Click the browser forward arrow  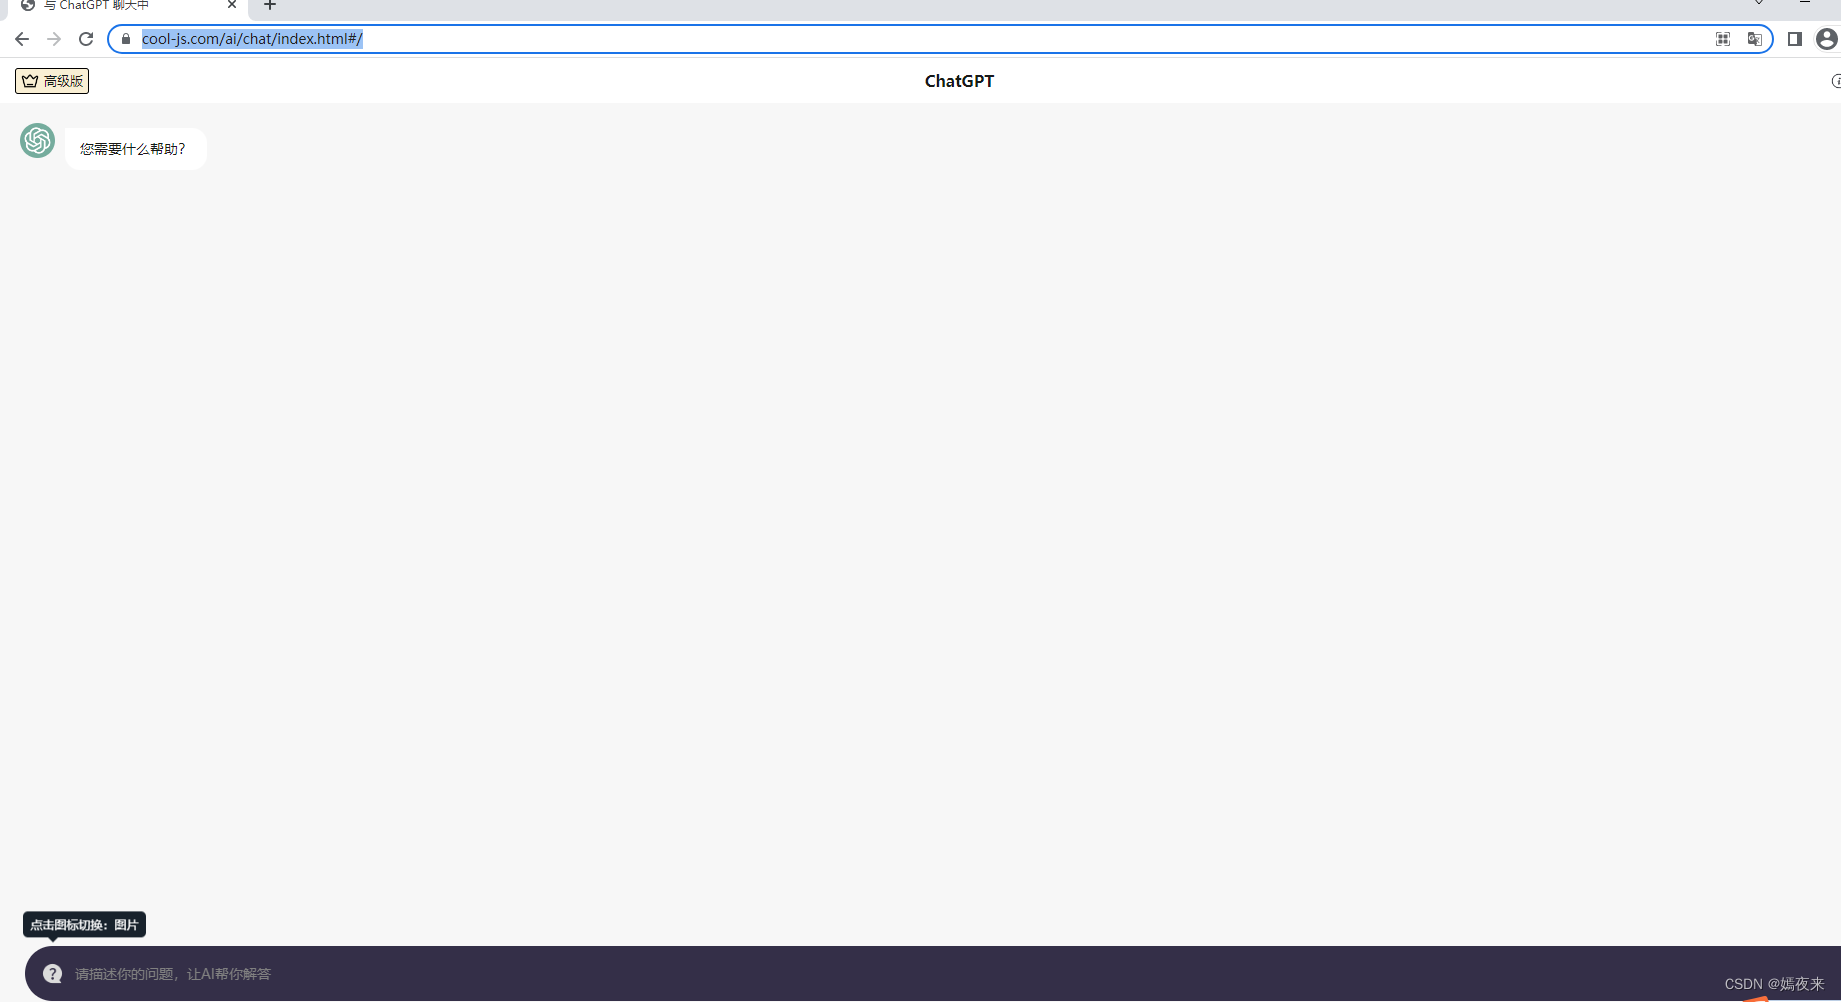pyautogui.click(x=54, y=39)
